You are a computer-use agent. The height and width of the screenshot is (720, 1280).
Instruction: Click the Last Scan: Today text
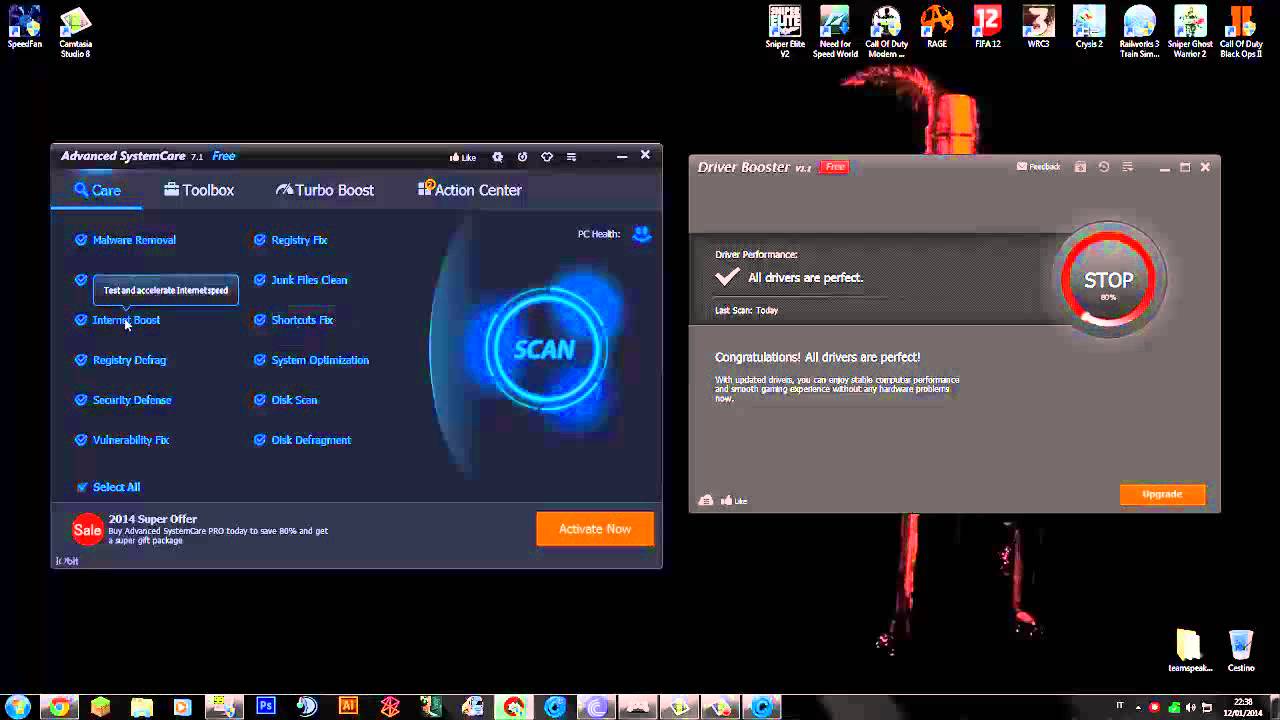746,310
